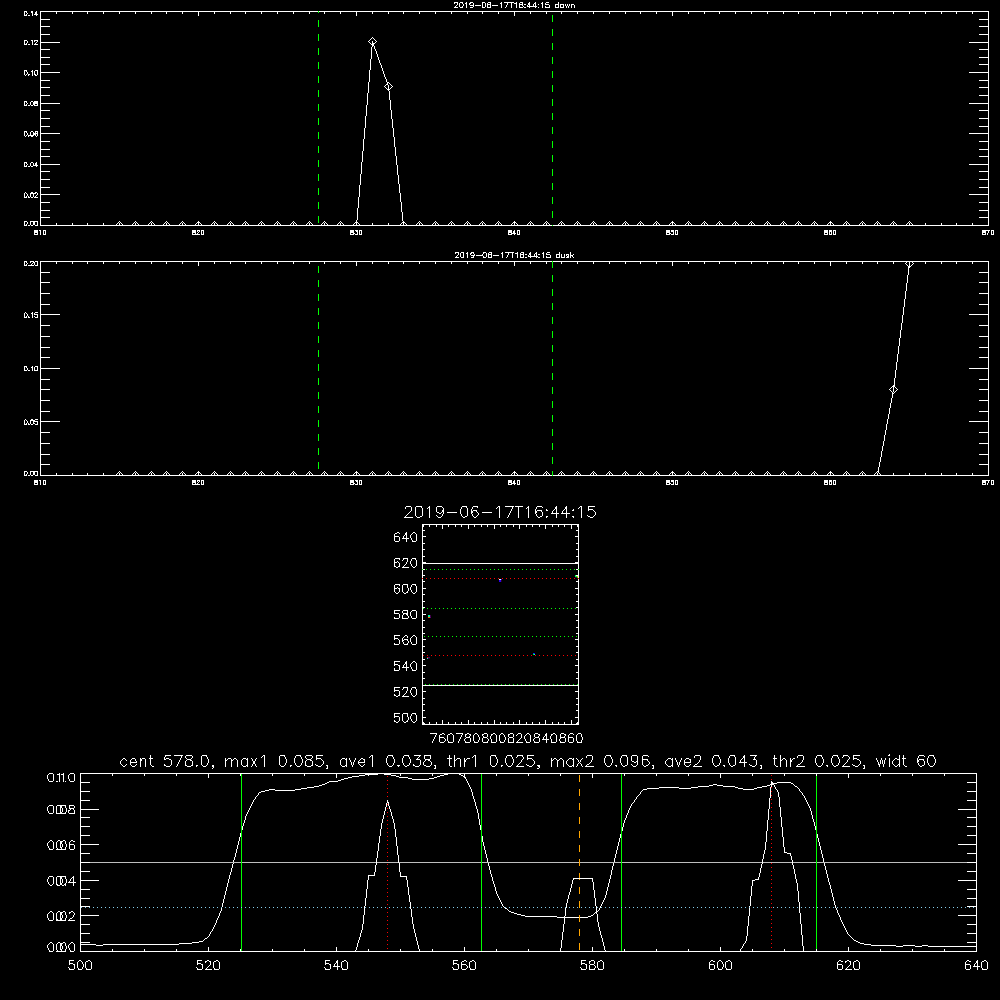This screenshot has height=1000, width=1000.
Task: Click the 560 y-axis label of small plot
Action: click(406, 640)
